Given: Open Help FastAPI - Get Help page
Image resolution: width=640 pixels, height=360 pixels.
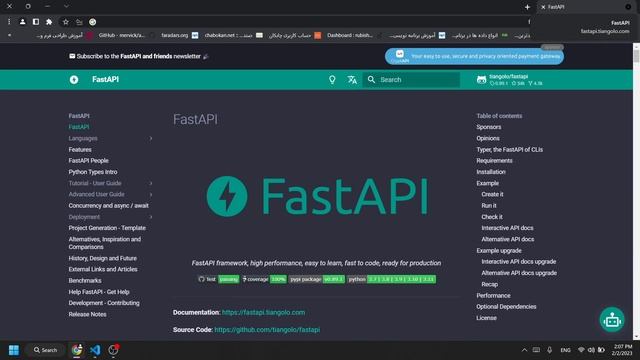Looking at the screenshot, I should (99, 292).
